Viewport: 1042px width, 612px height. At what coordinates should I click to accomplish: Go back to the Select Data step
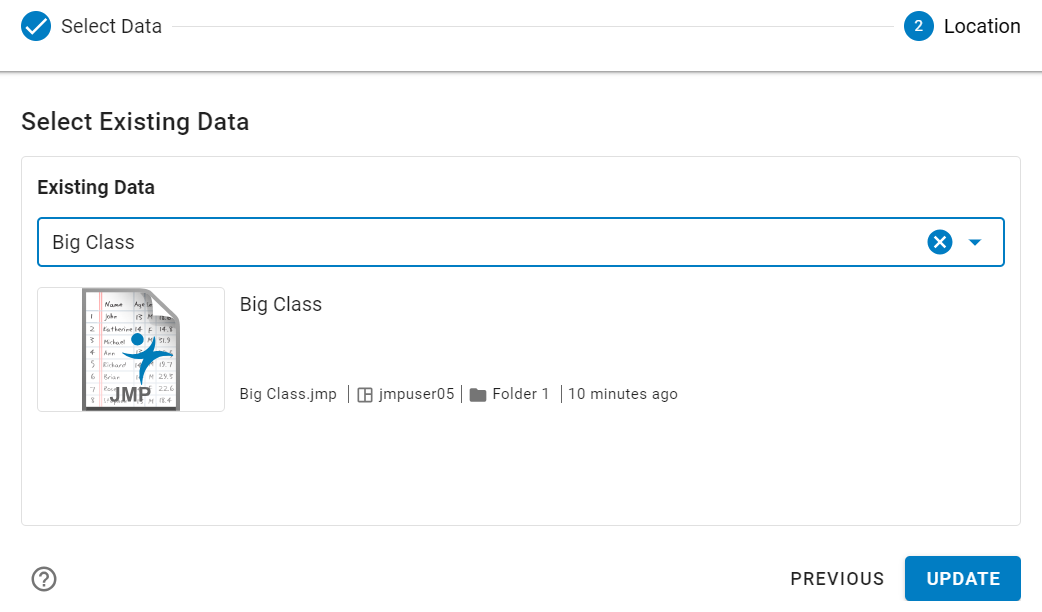pos(111,26)
